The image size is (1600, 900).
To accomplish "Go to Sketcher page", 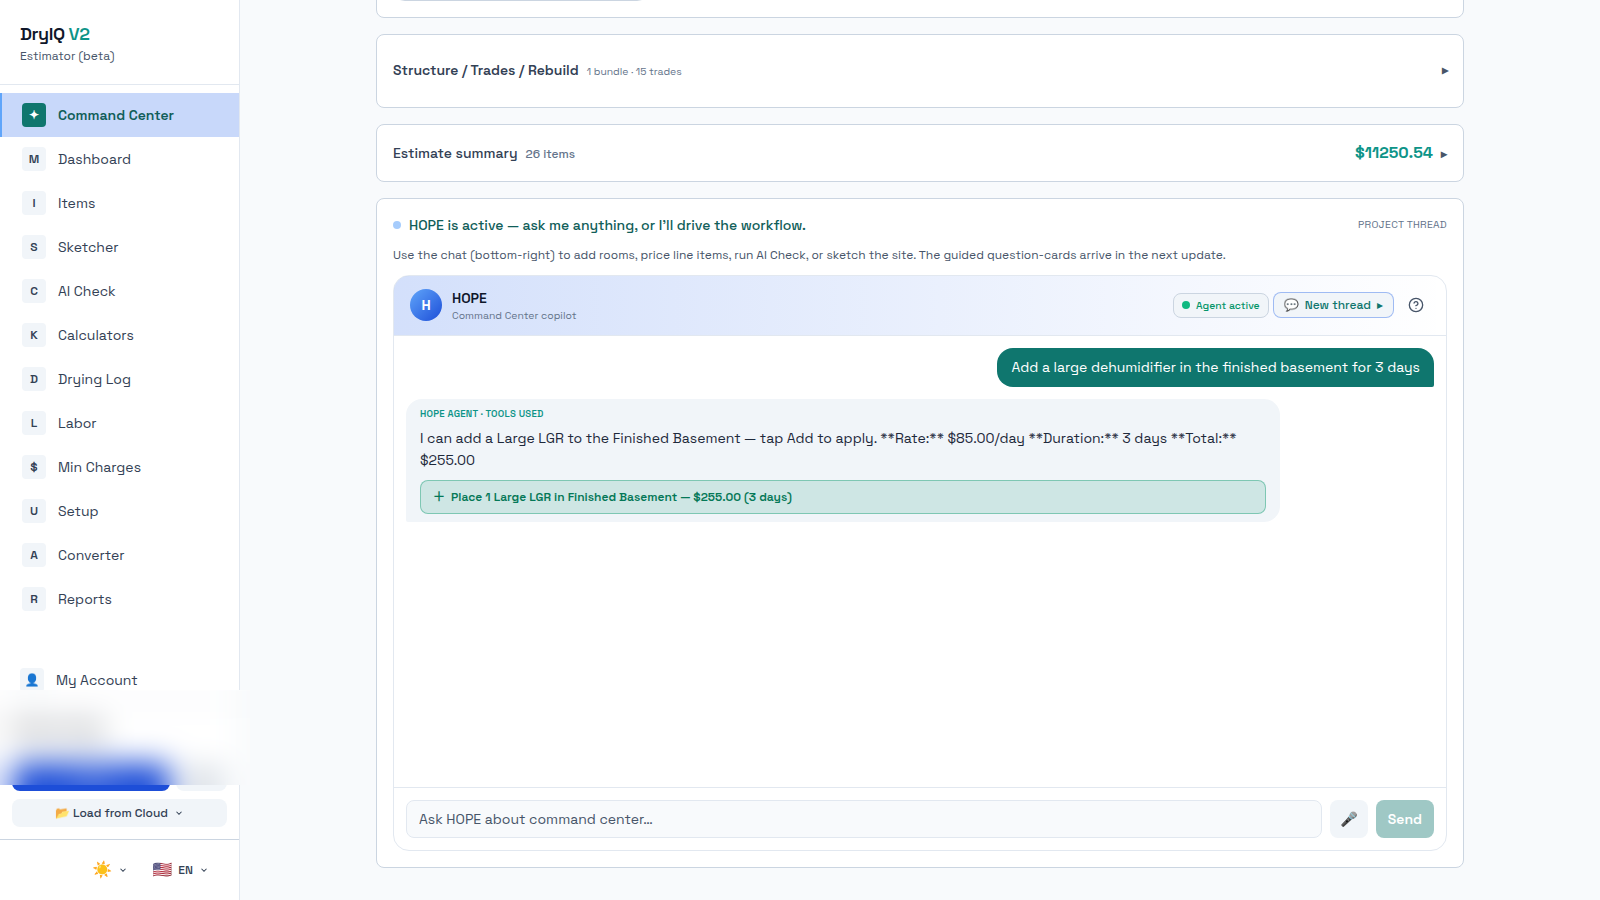I will pos(120,247).
